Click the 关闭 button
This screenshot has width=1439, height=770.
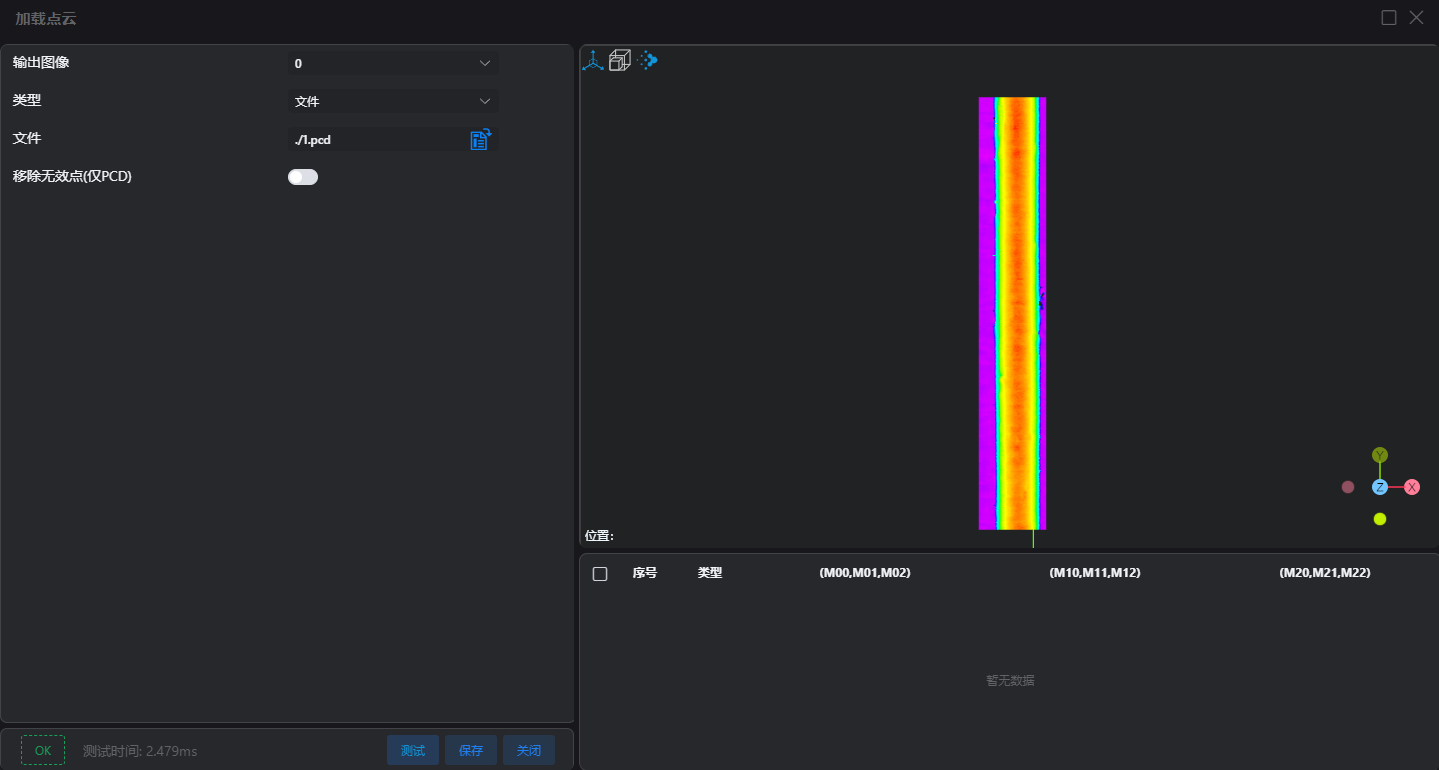click(x=529, y=750)
